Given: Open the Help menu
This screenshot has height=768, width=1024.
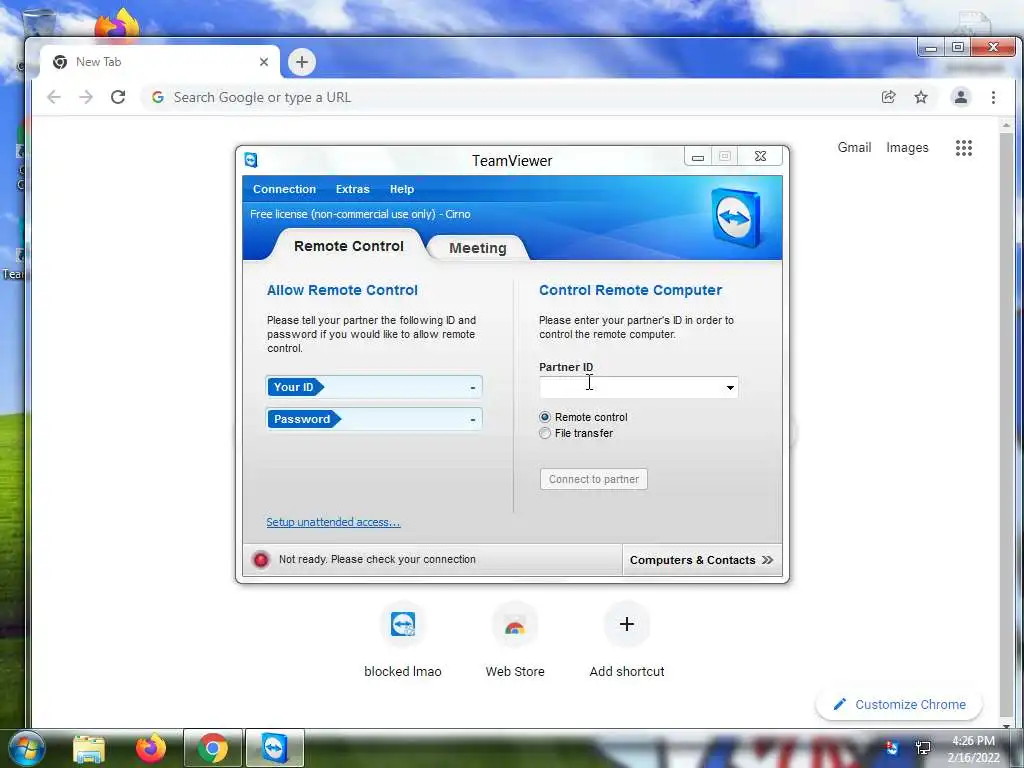Looking at the screenshot, I should 402,189.
